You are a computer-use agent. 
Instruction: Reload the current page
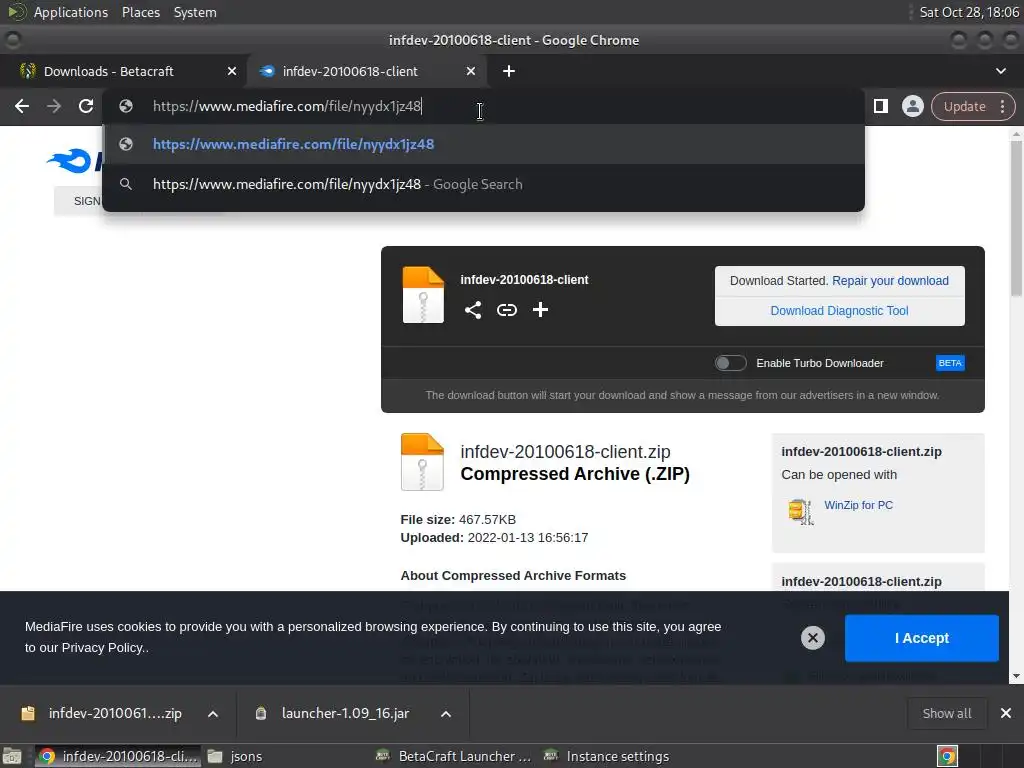[x=86, y=106]
